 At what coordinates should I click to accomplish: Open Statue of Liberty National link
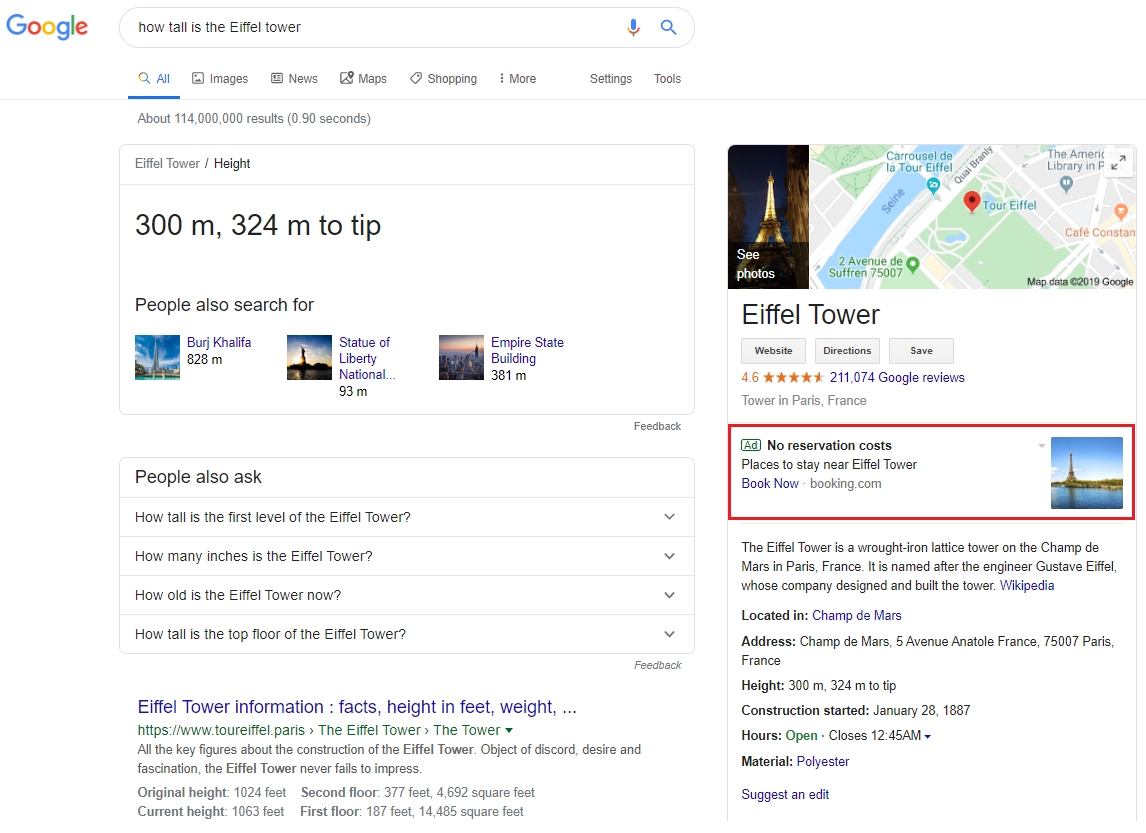pyautogui.click(x=367, y=358)
